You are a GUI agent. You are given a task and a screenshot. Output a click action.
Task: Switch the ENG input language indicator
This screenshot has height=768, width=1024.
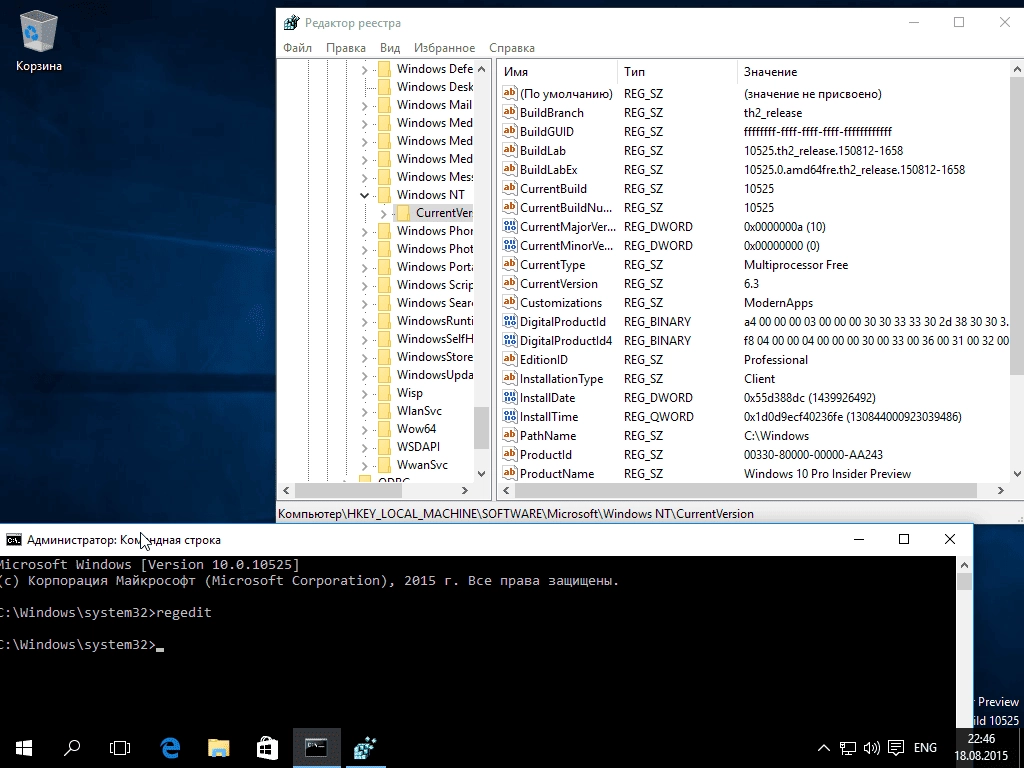coord(925,748)
